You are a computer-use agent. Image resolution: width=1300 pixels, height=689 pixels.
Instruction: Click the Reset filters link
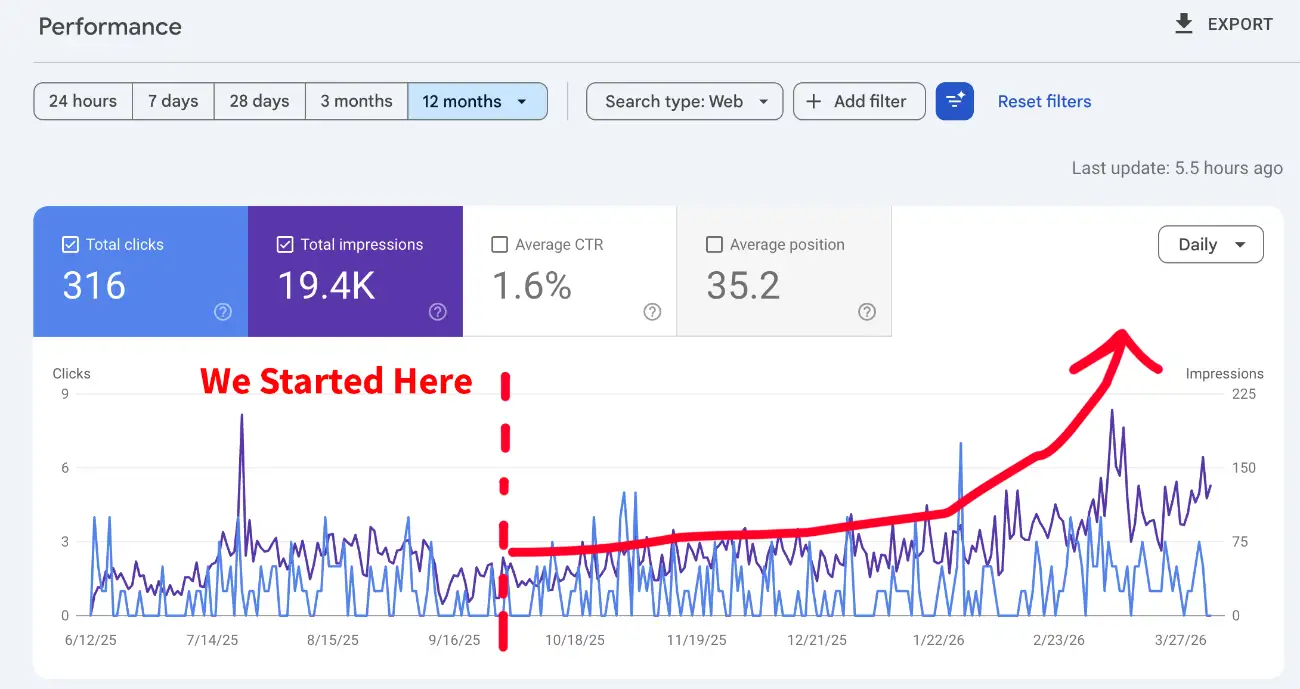click(x=1044, y=101)
